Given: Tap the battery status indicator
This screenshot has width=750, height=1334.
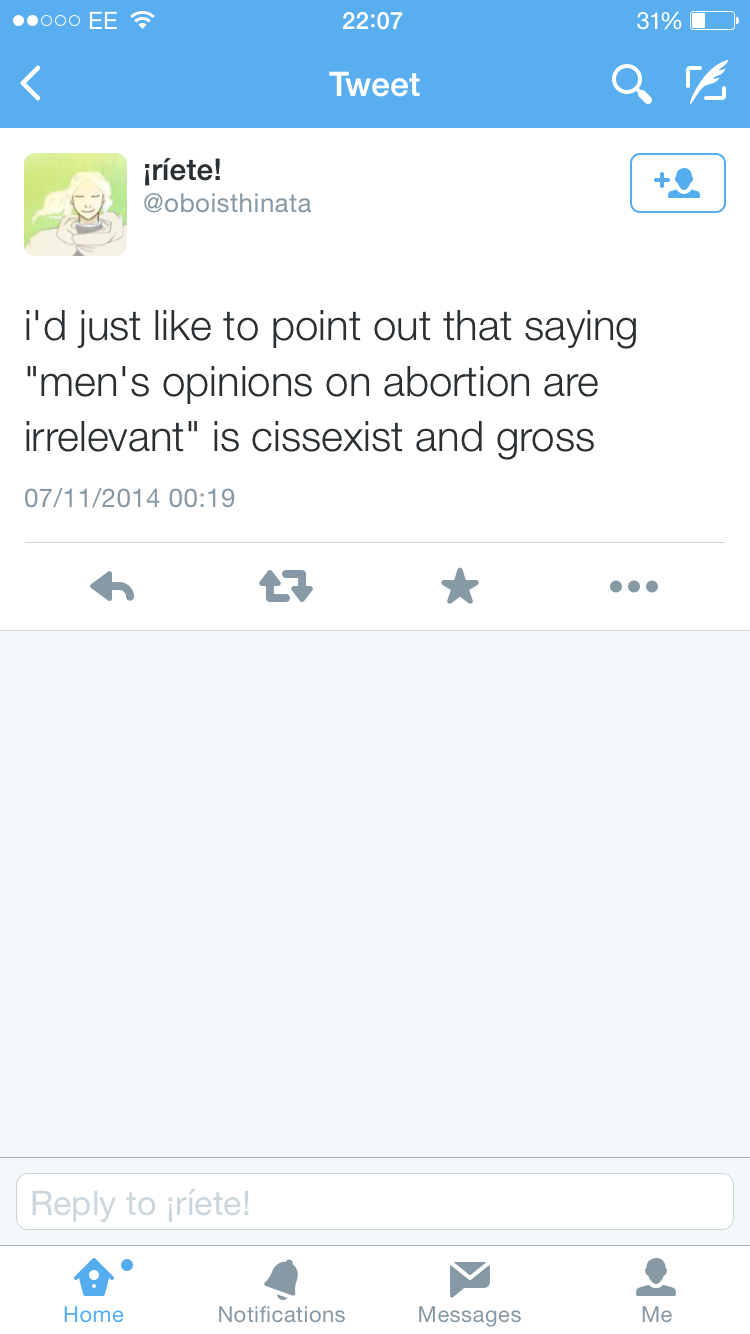Looking at the screenshot, I should click(713, 21).
